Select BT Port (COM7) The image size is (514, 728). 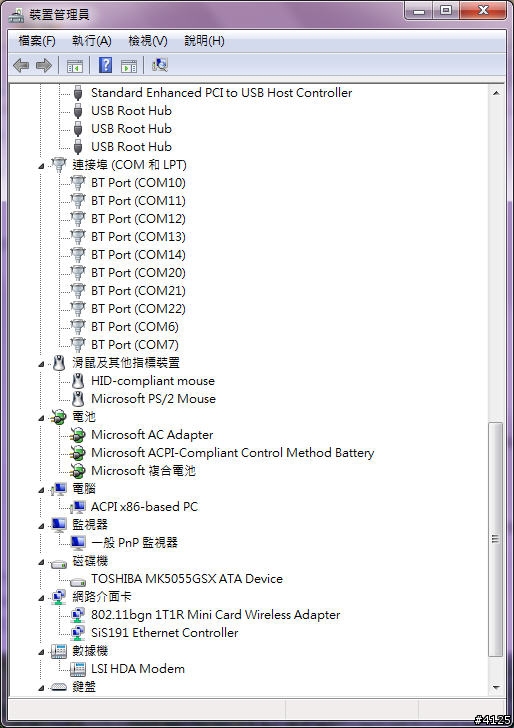(135, 345)
